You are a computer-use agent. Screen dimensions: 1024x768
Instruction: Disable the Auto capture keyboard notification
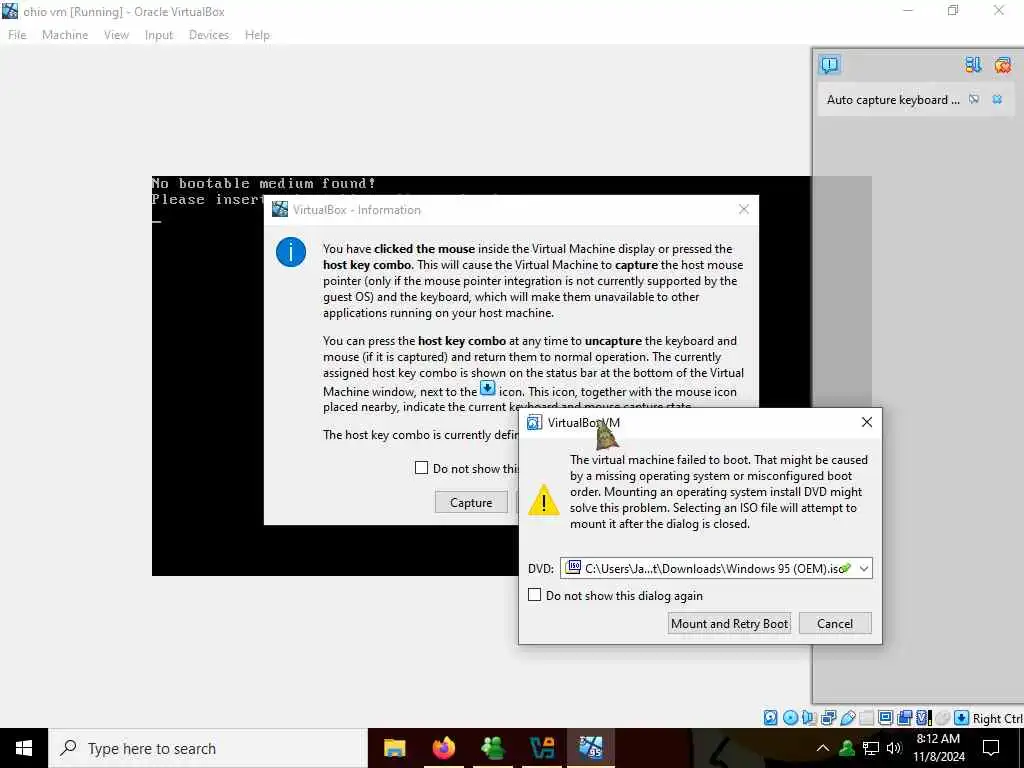pyautogui.click(x=974, y=99)
